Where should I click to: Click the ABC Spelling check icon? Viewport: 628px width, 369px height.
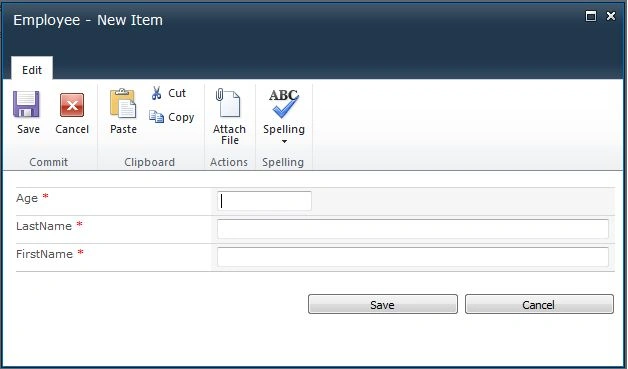coord(284,103)
